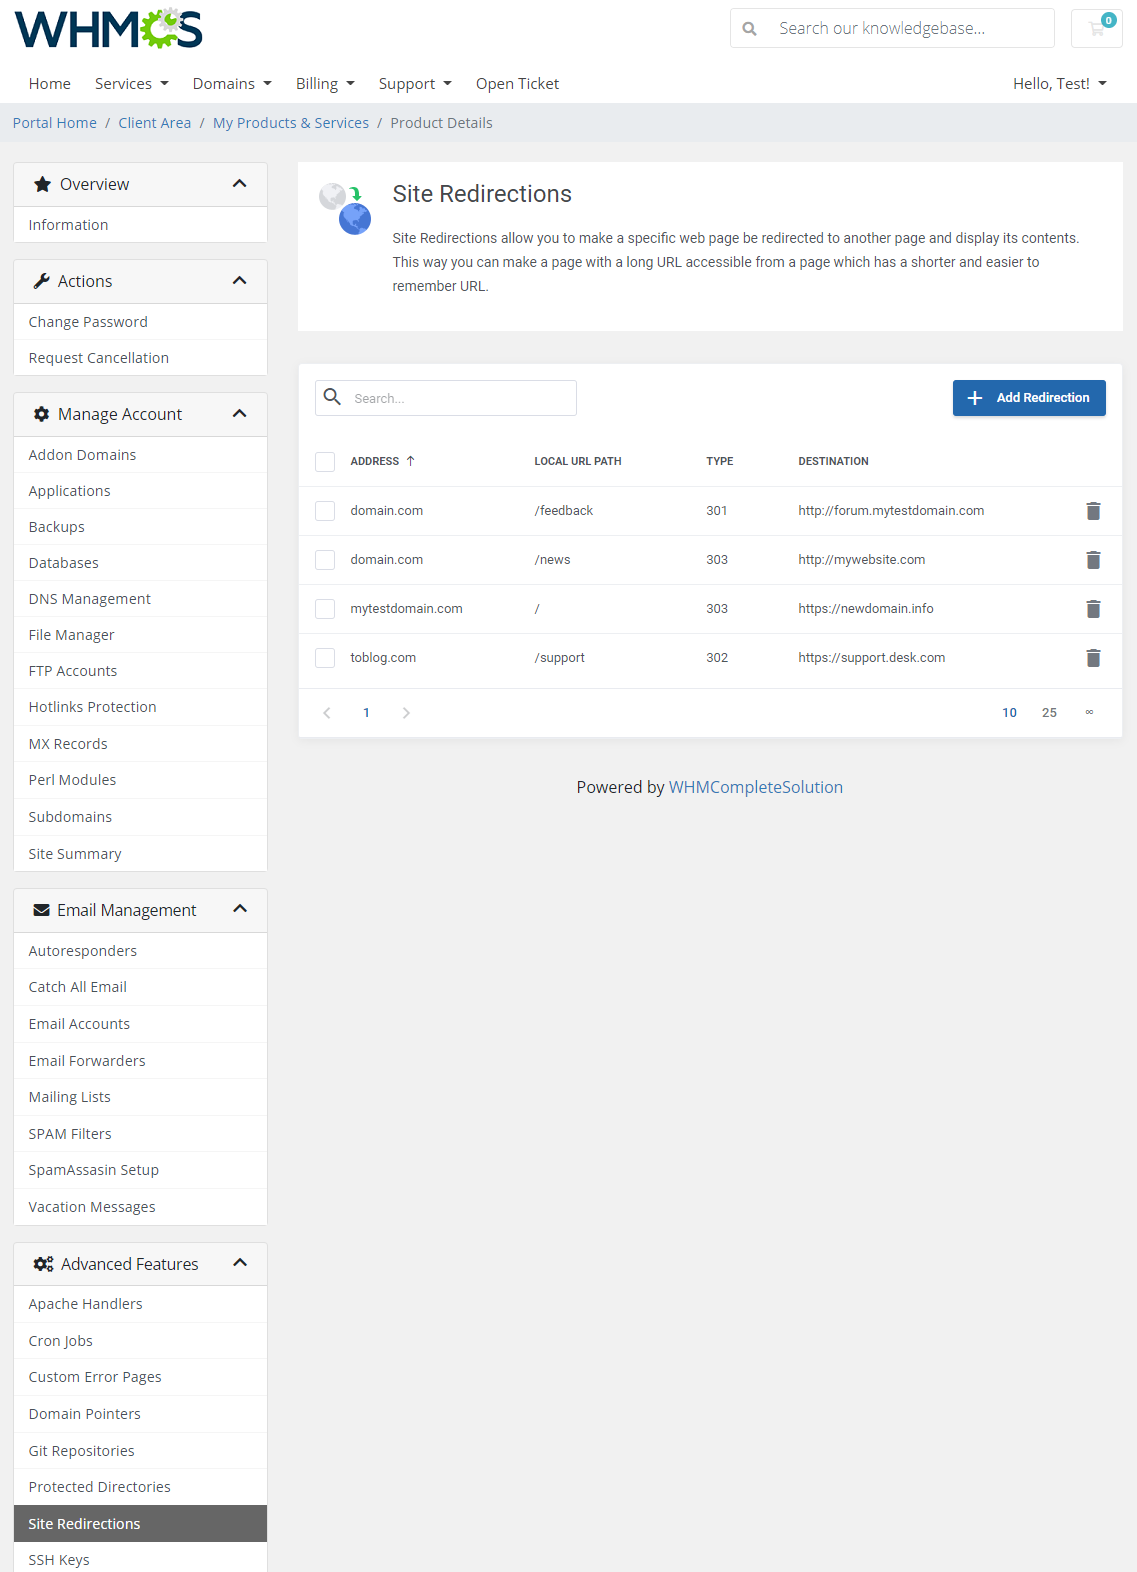Viewport: 1137px width, 1572px height.
Task: Open DNS Management from the sidebar
Action: pyautogui.click(x=90, y=599)
